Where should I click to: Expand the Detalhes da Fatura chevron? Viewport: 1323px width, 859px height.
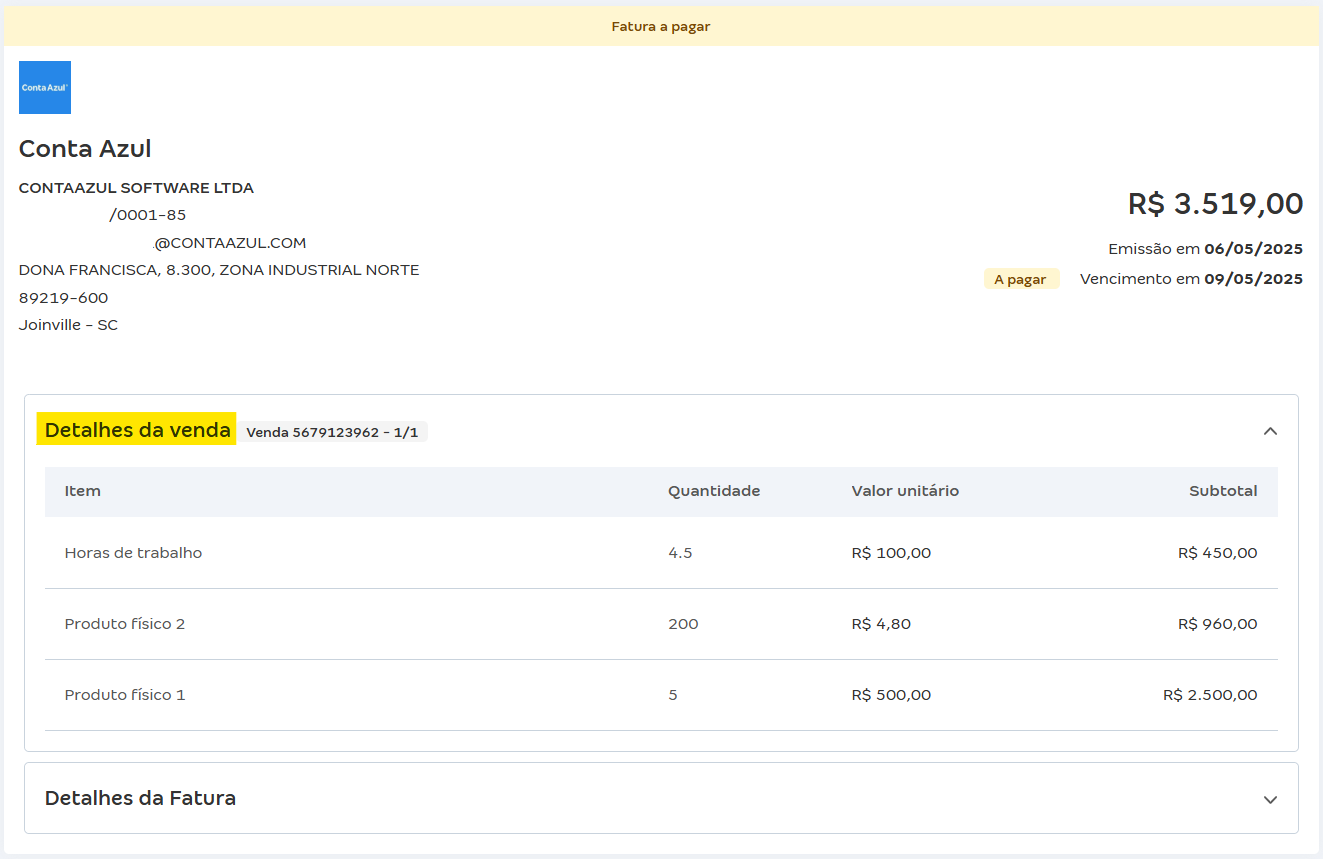point(1270,799)
